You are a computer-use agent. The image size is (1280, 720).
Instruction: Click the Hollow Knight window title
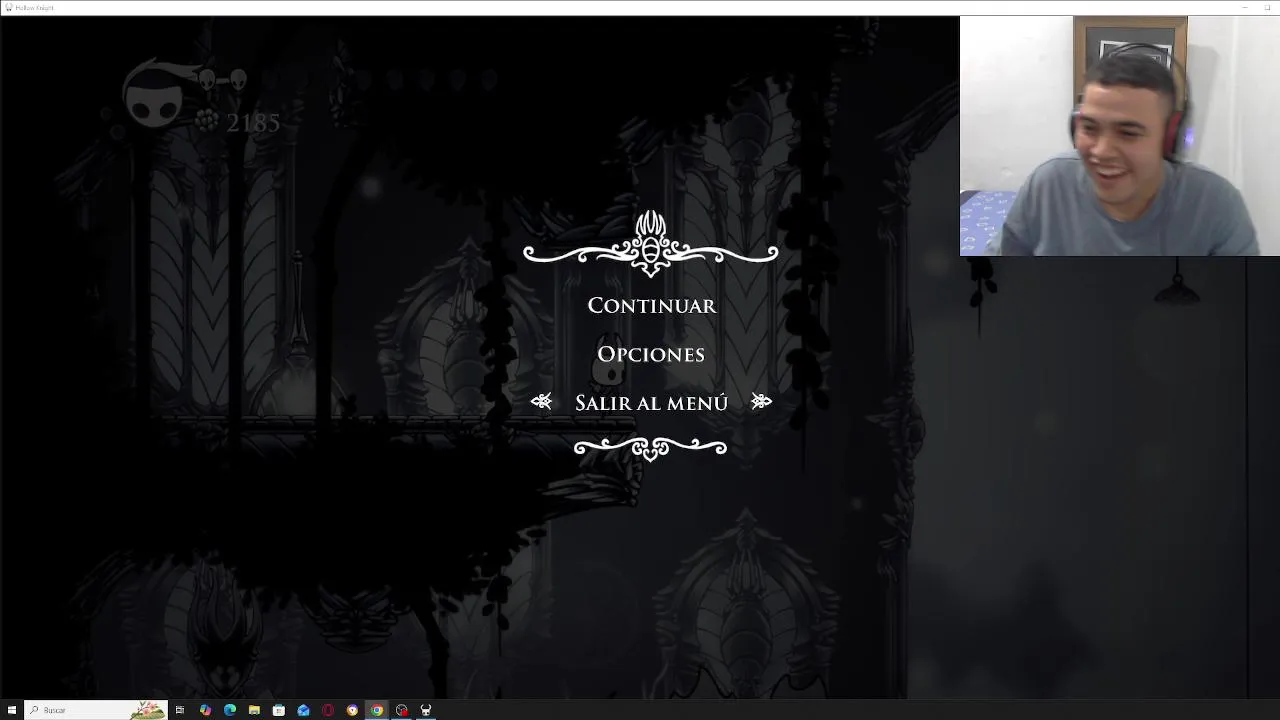coord(34,7)
